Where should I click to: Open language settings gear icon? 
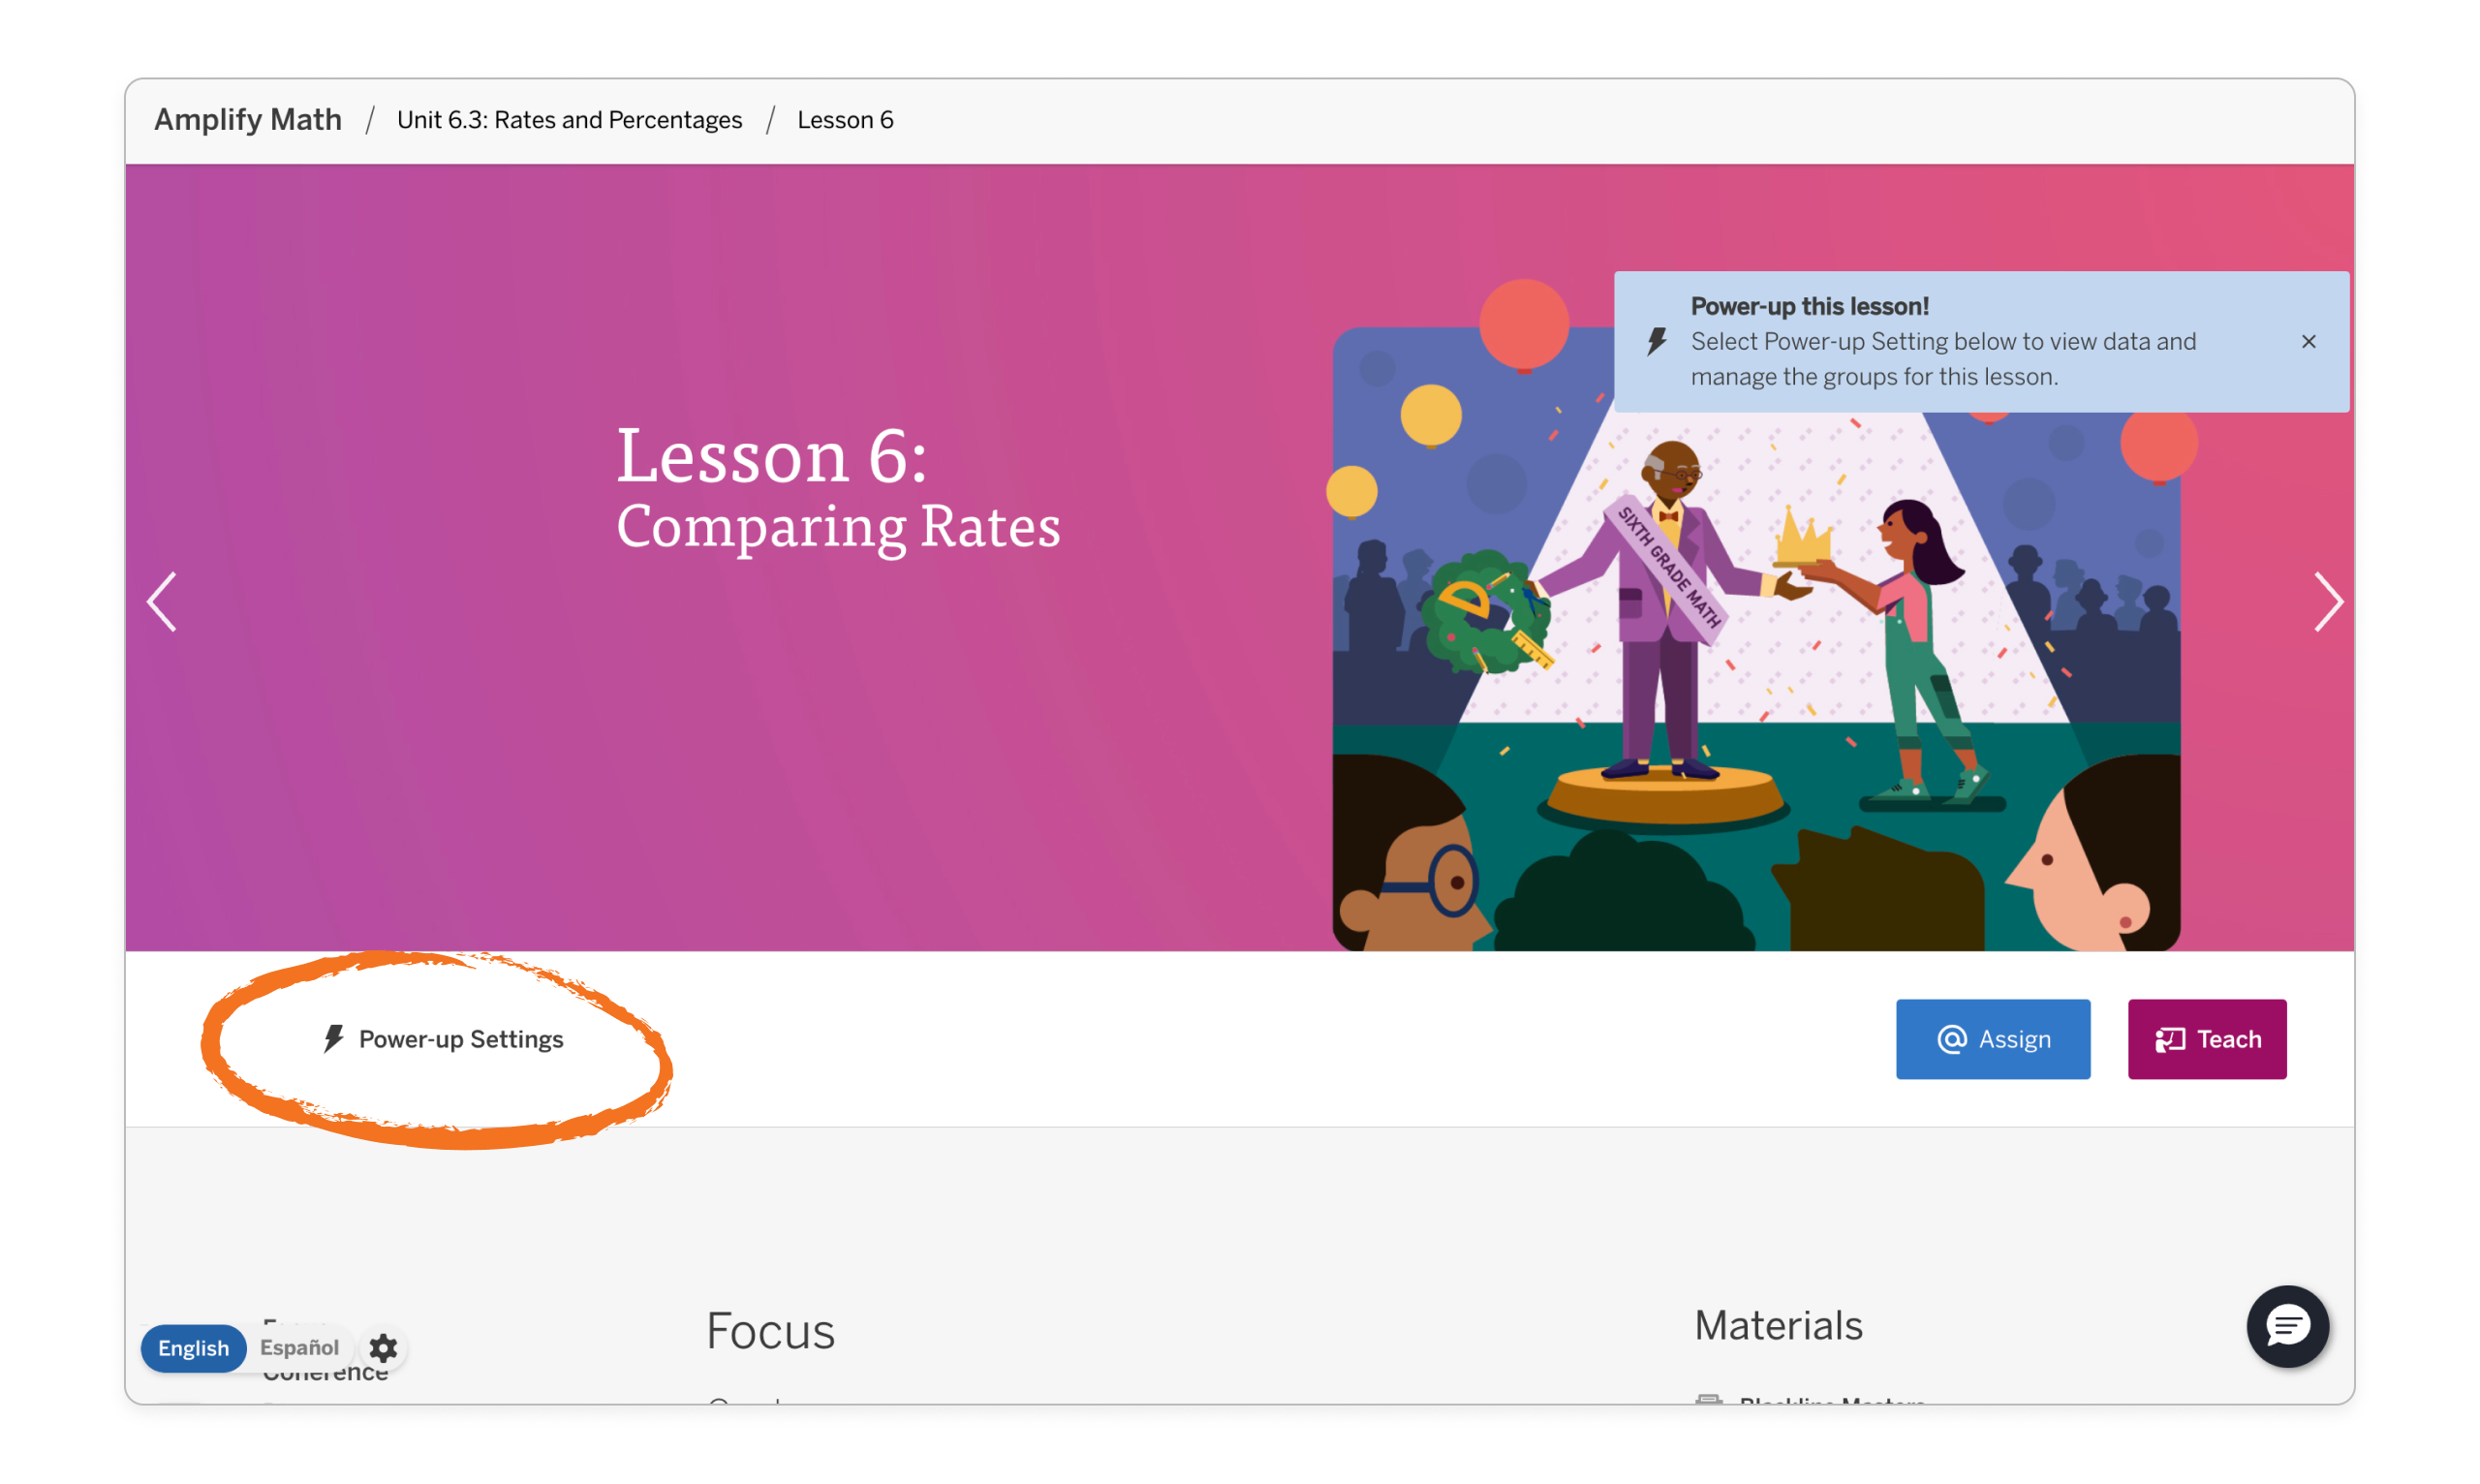click(383, 1348)
